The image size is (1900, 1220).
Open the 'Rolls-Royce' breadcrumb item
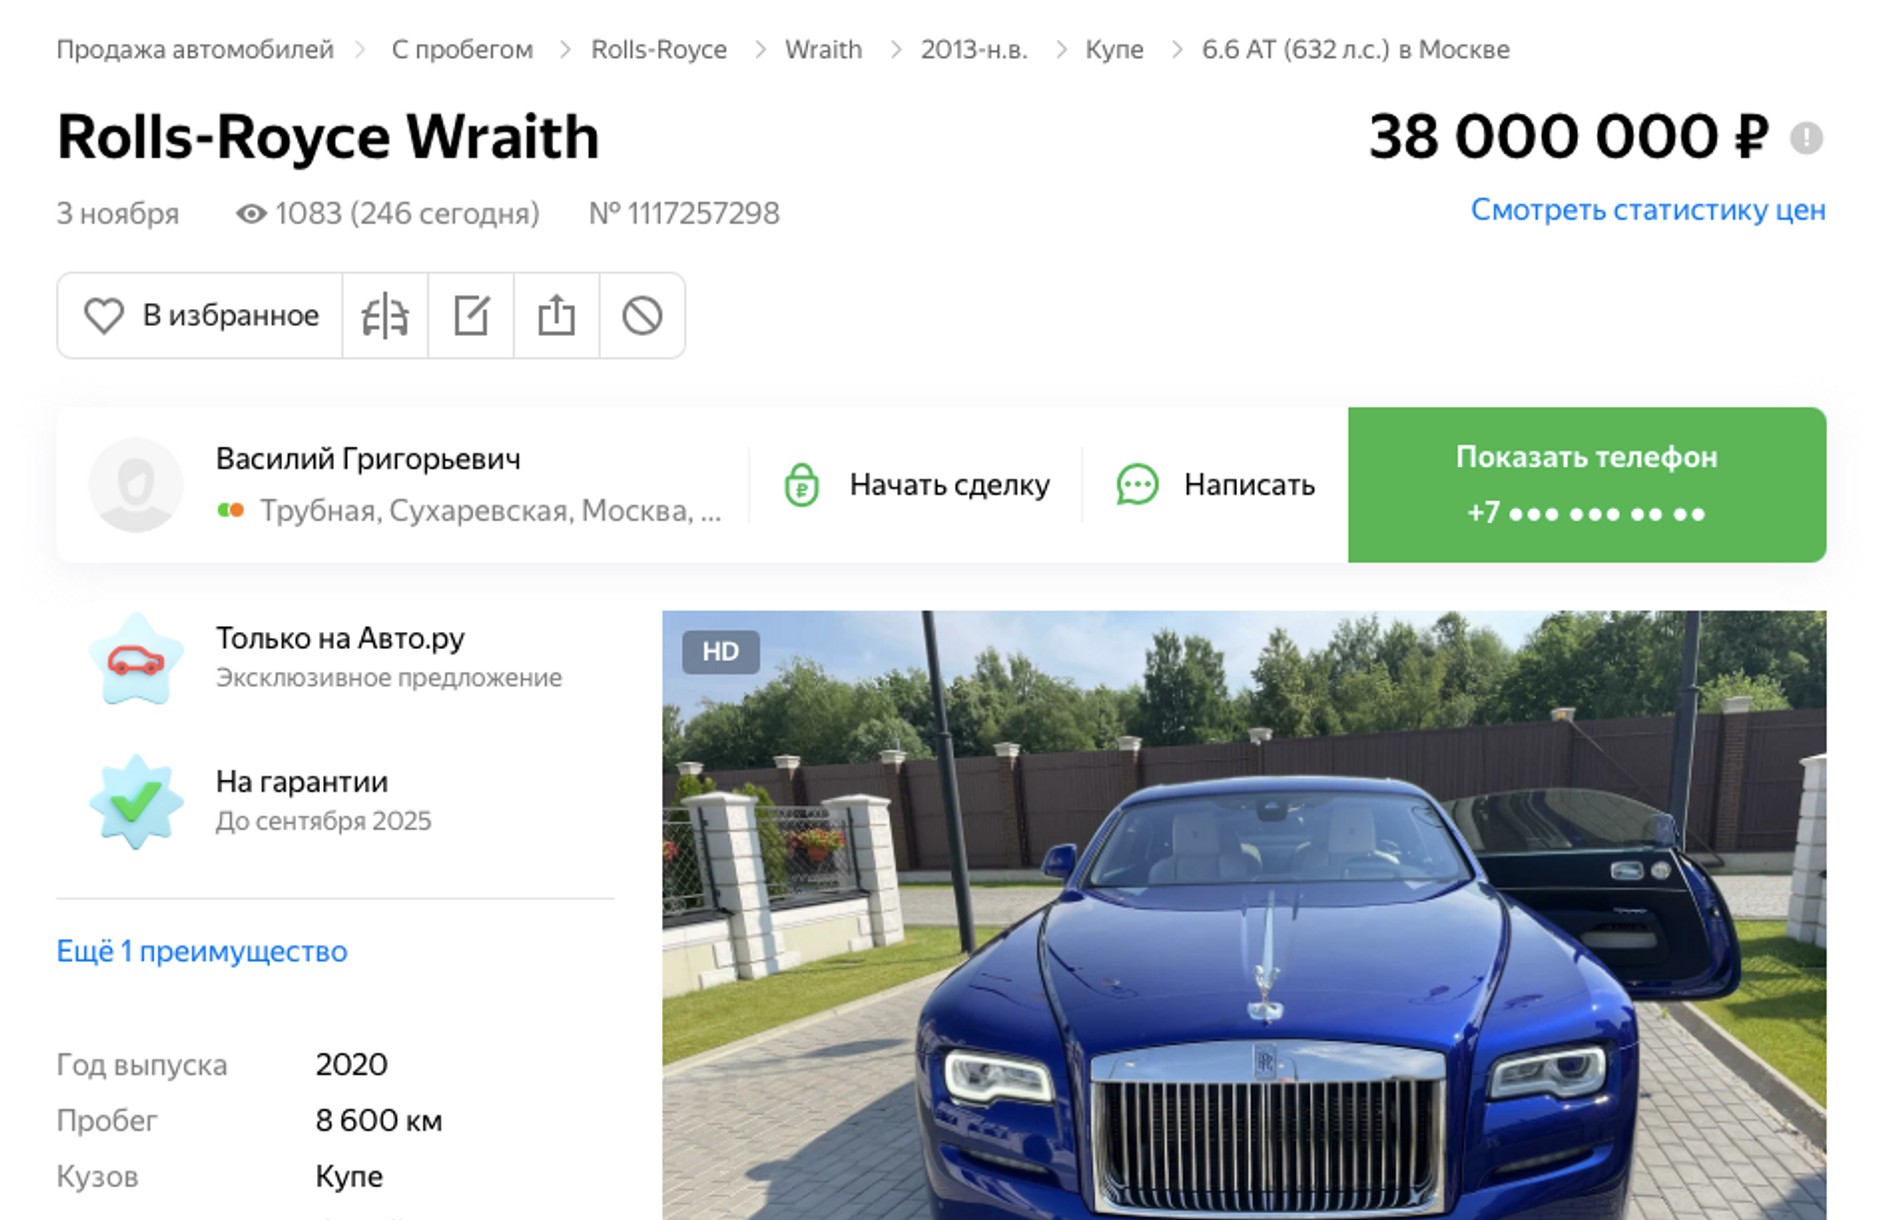658,49
